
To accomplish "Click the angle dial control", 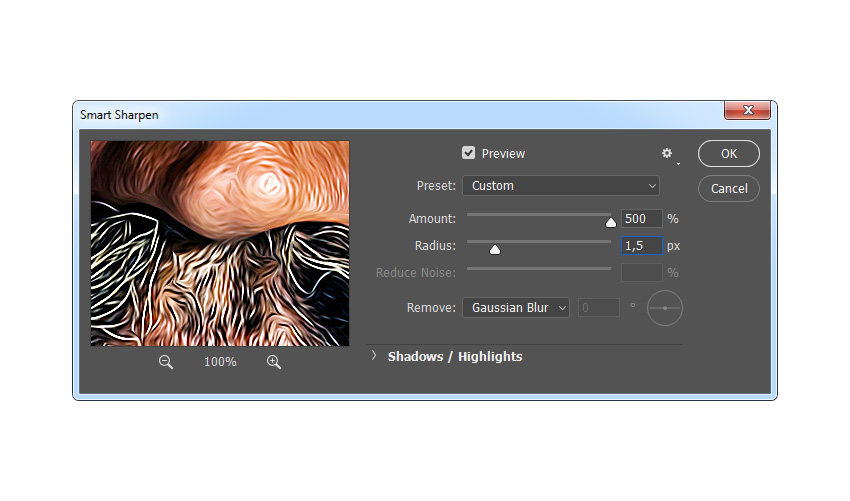I will click(x=665, y=308).
